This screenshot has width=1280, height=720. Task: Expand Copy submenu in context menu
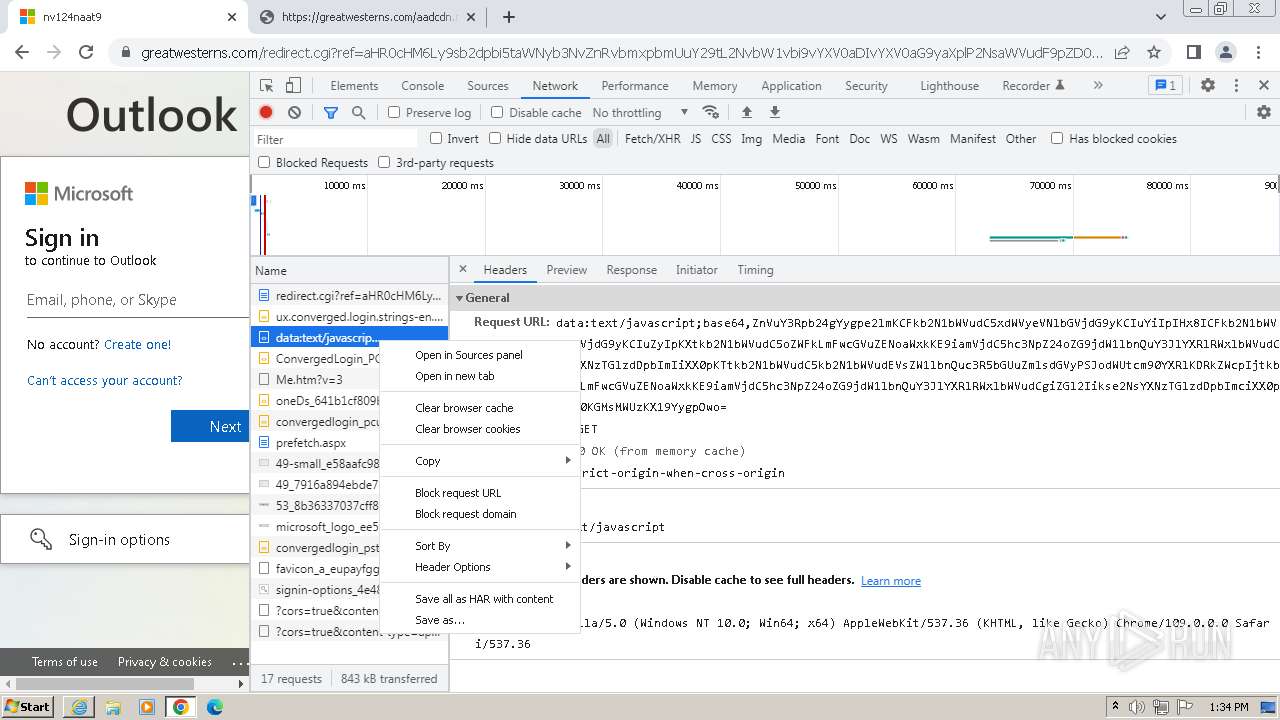[x=478, y=461]
